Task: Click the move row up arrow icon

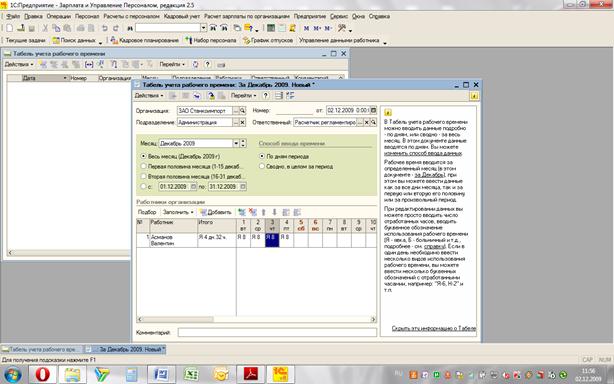Action: [x=264, y=212]
